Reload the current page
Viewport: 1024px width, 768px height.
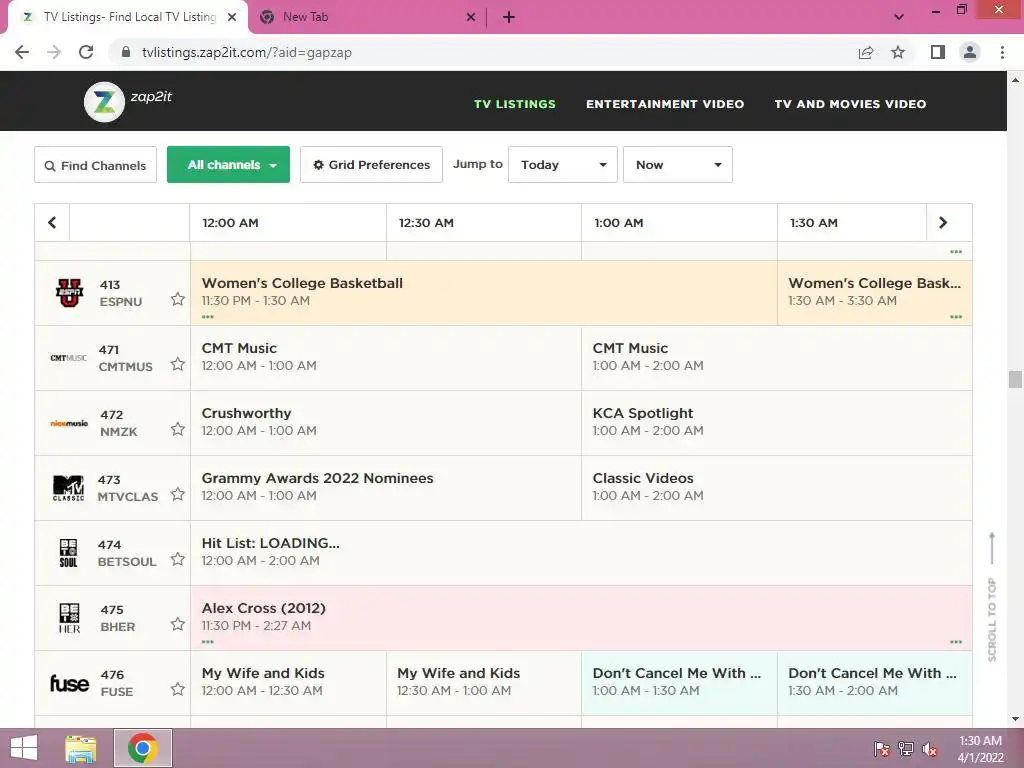tap(86, 52)
